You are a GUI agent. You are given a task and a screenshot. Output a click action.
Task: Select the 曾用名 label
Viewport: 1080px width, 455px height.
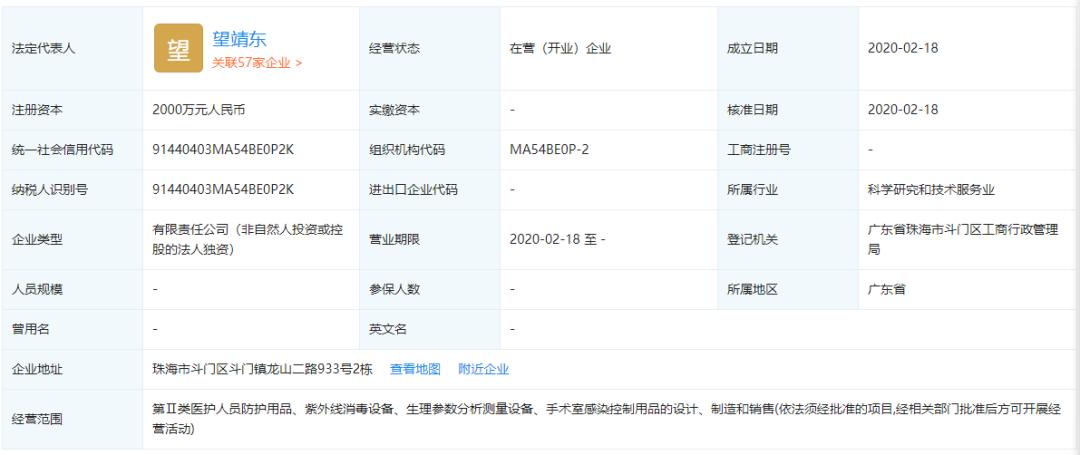31,329
